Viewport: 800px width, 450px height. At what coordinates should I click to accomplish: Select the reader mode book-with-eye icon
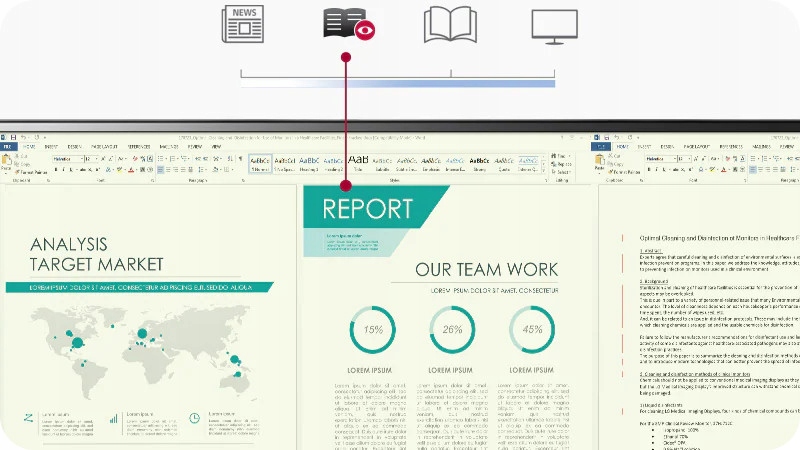tap(349, 23)
